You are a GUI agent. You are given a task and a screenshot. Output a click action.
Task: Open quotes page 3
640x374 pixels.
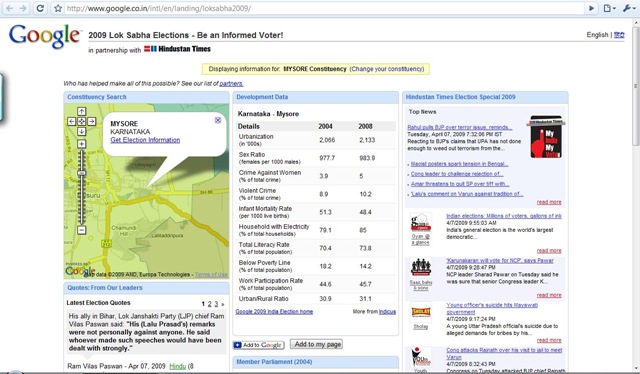[216, 304]
